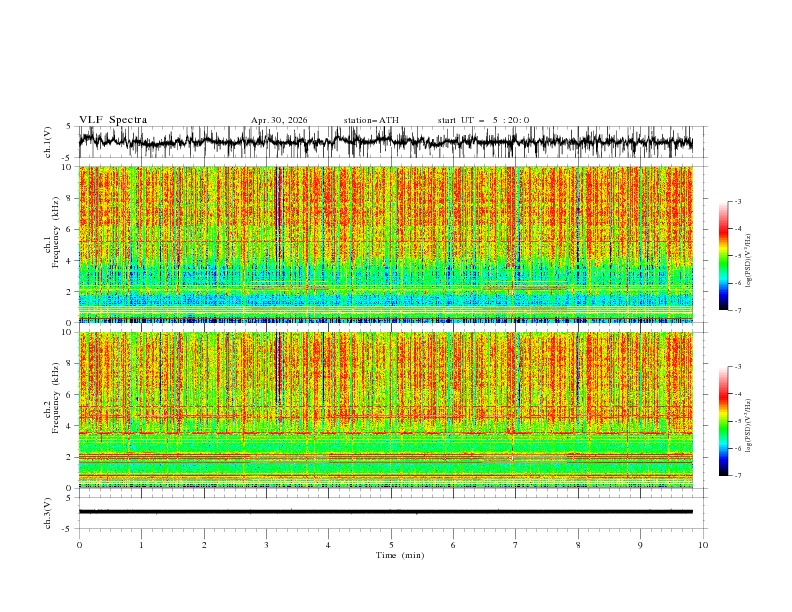Click the ch.2 Frequency (kHz) axis label
Viewport: 792px width, 612px height.
pos(52,410)
